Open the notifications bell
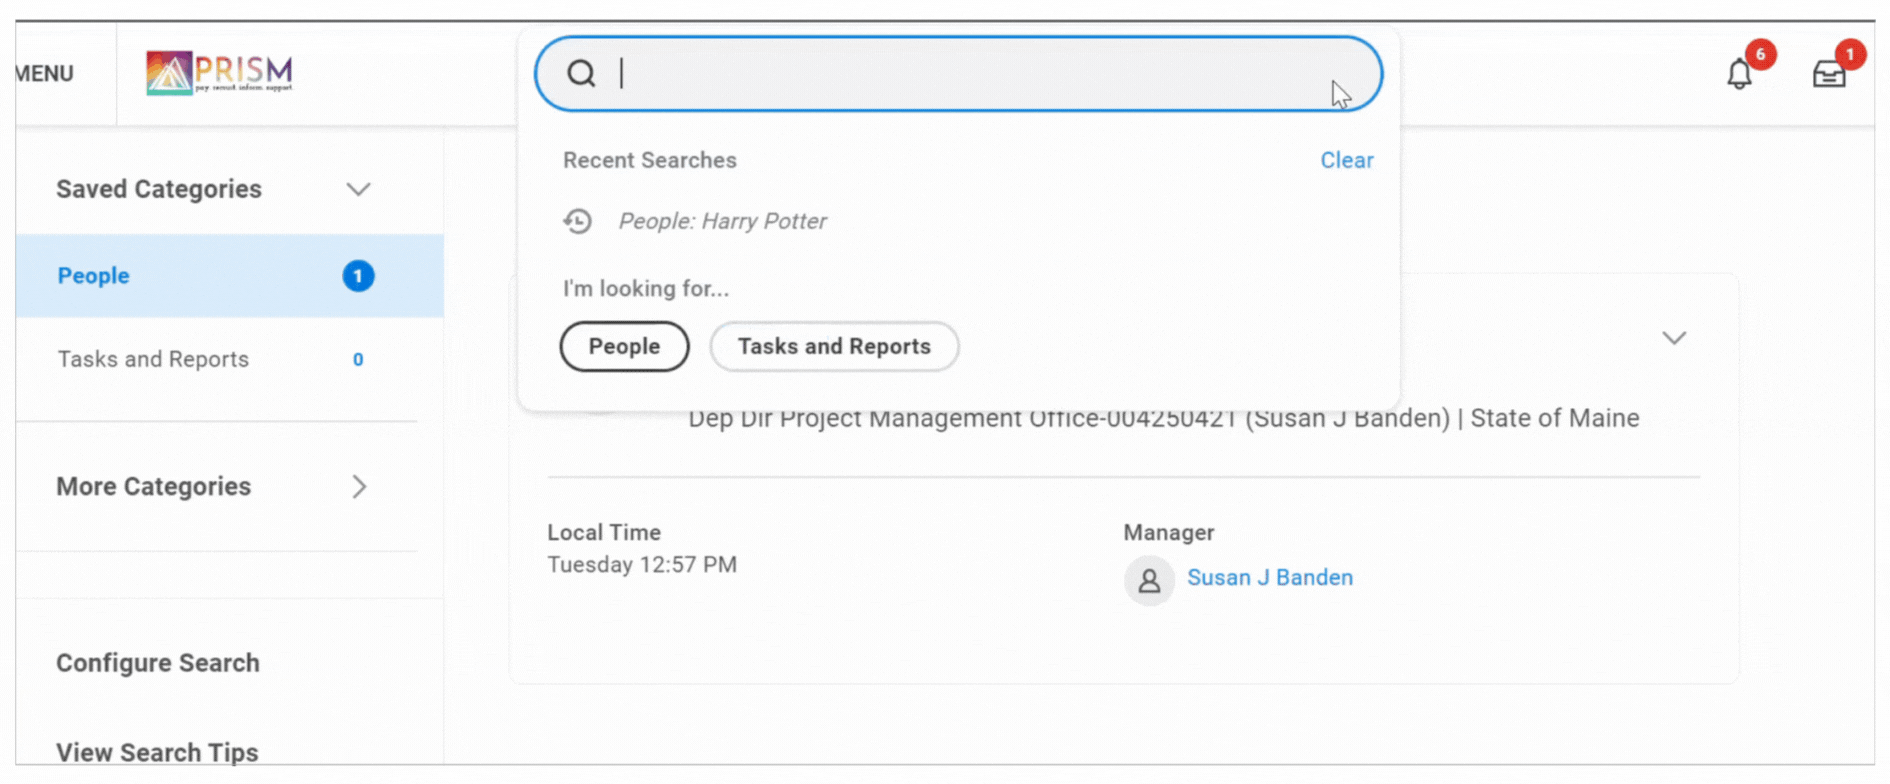 [1739, 74]
